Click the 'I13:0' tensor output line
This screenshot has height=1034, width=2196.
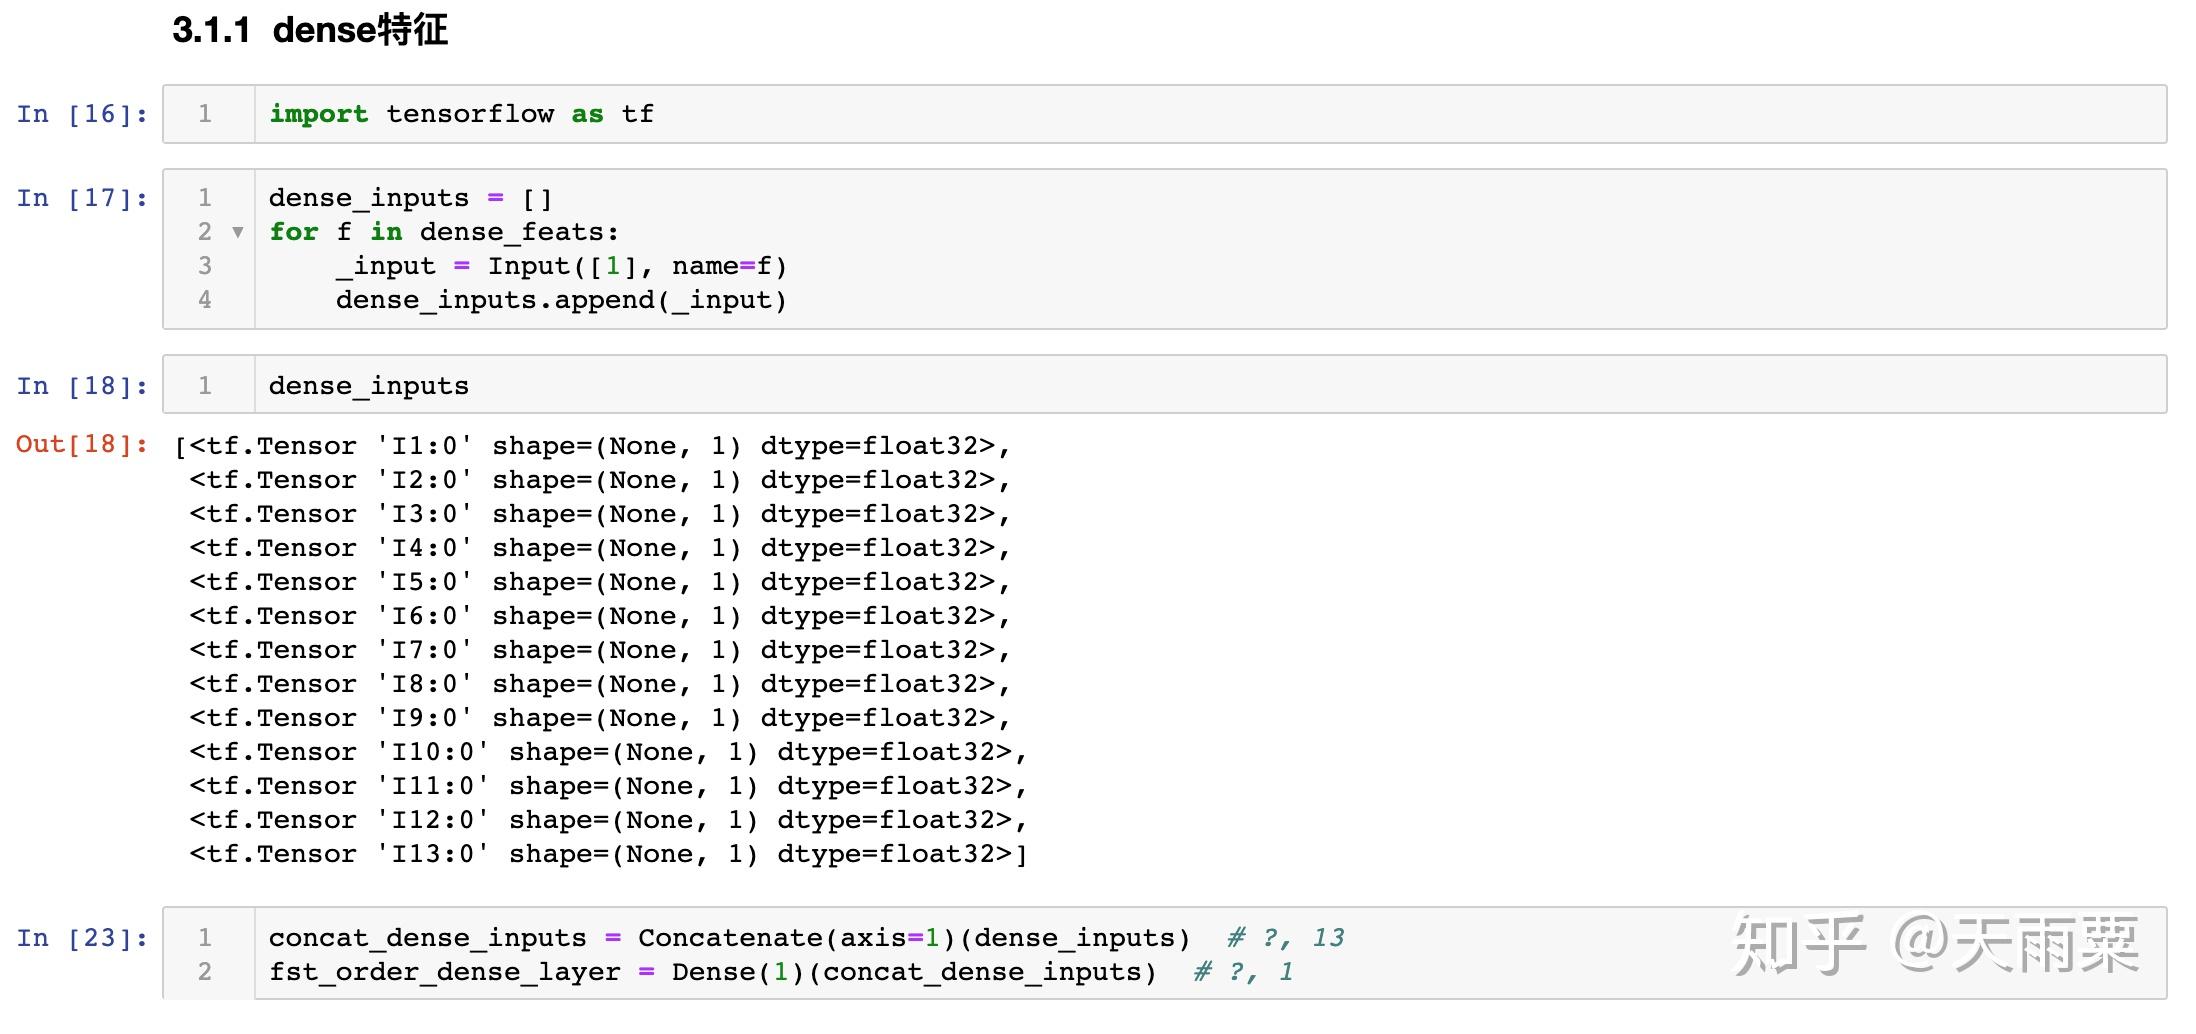608,854
